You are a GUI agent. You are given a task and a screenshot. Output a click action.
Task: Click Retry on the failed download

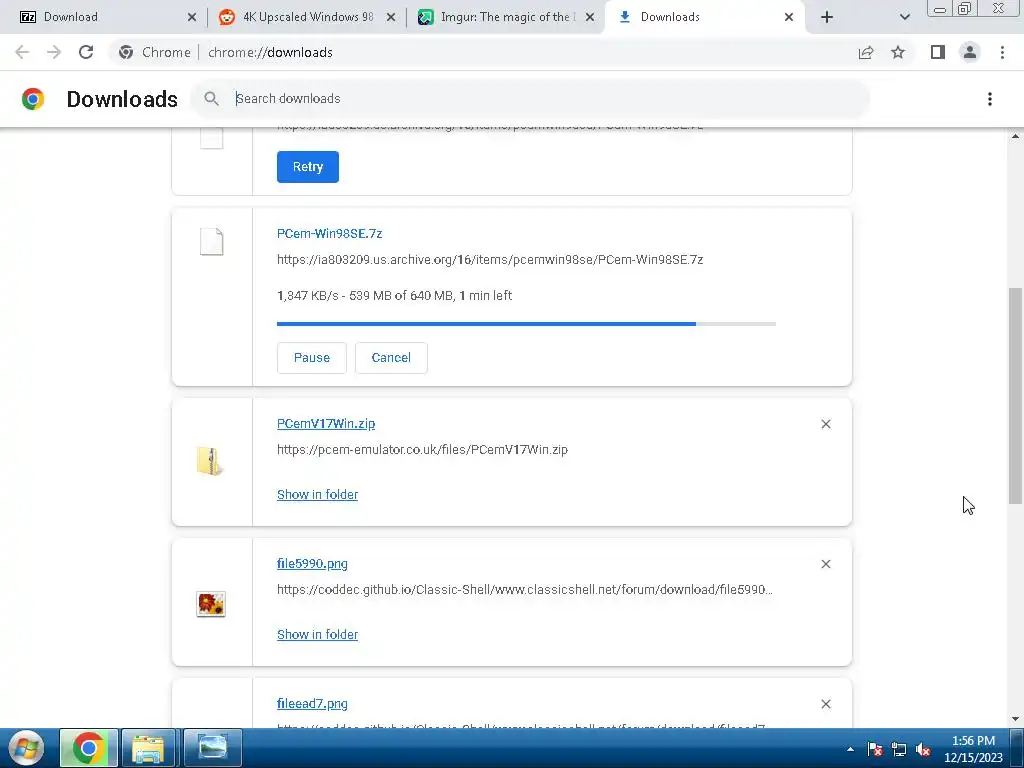(x=308, y=167)
